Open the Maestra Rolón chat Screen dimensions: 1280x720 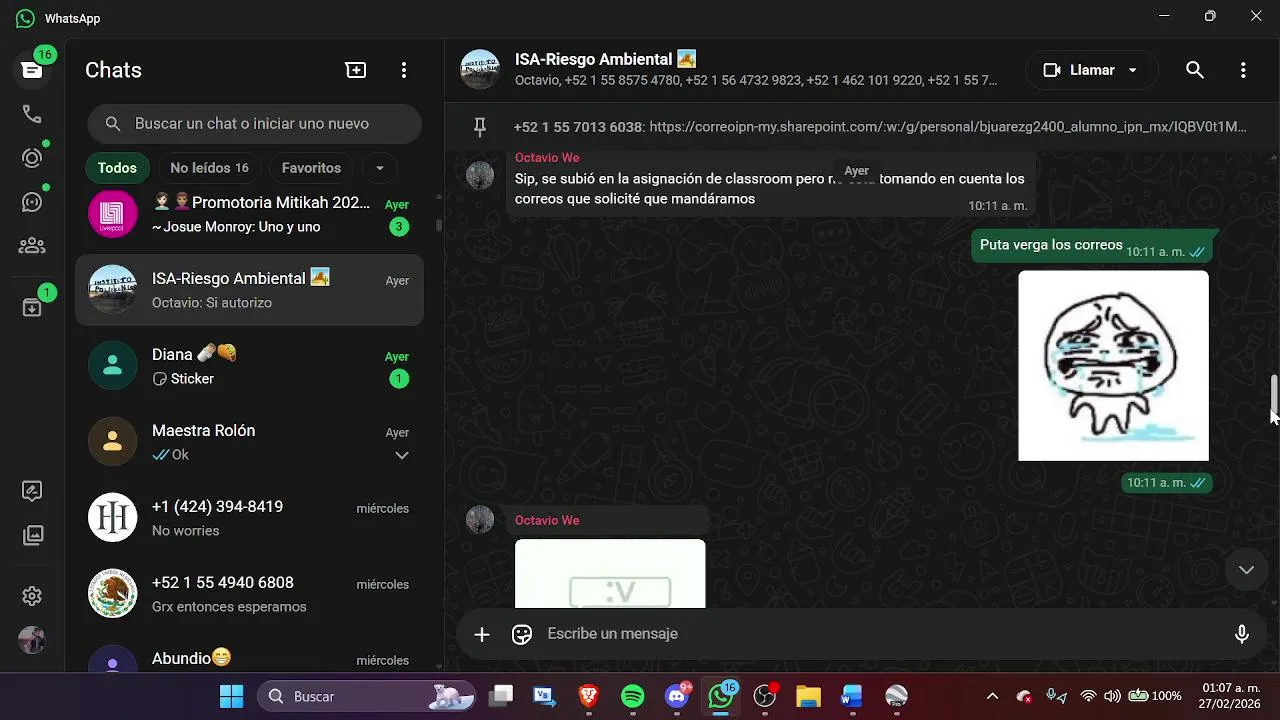[x=249, y=442]
